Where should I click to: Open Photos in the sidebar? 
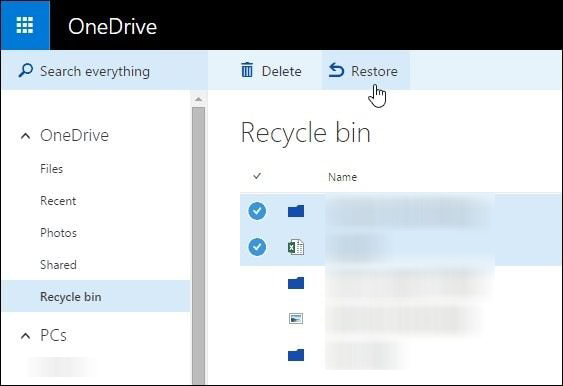point(58,233)
